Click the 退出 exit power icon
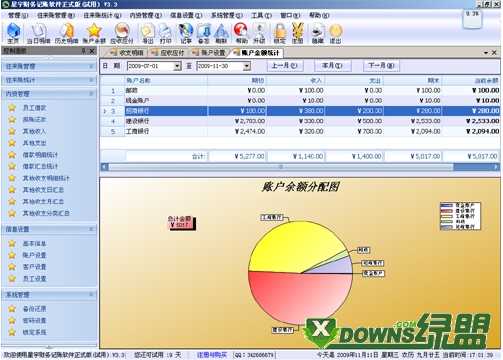The image size is (503, 360). click(x=336, y=33)
